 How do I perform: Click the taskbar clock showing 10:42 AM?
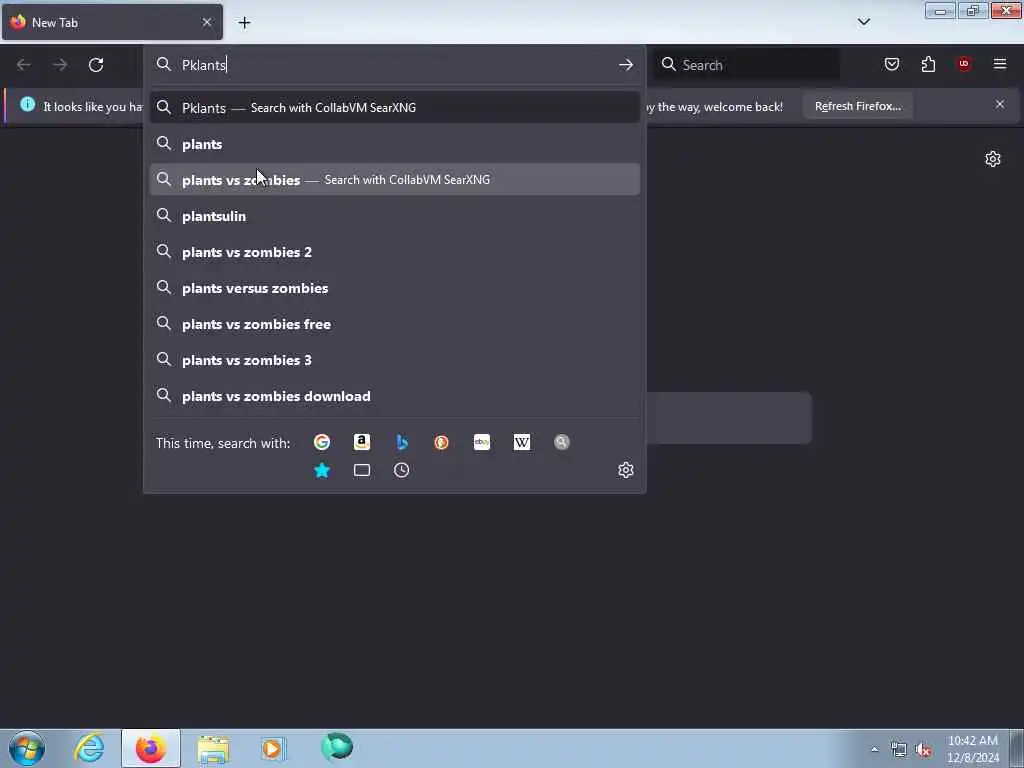[972, 748]
